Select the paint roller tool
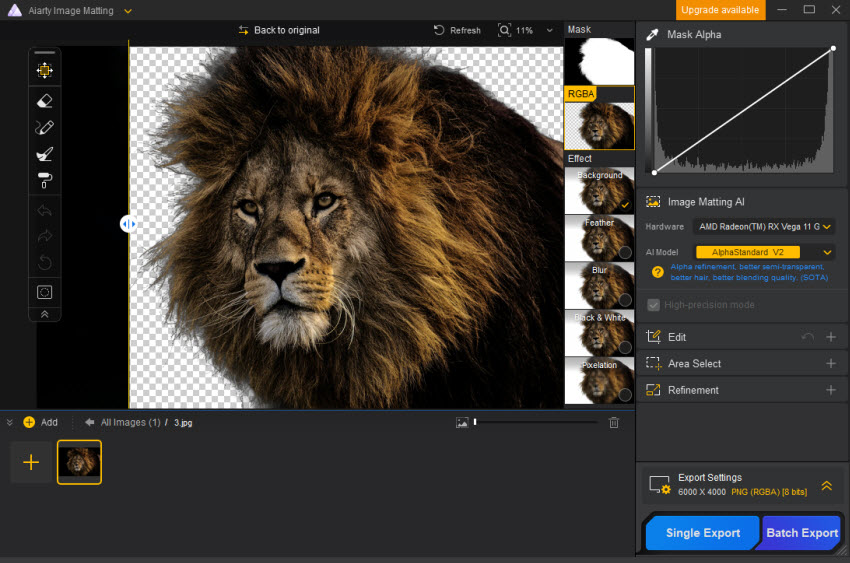Viewport: 850px width, 563px height. click(x=44, y=180)
